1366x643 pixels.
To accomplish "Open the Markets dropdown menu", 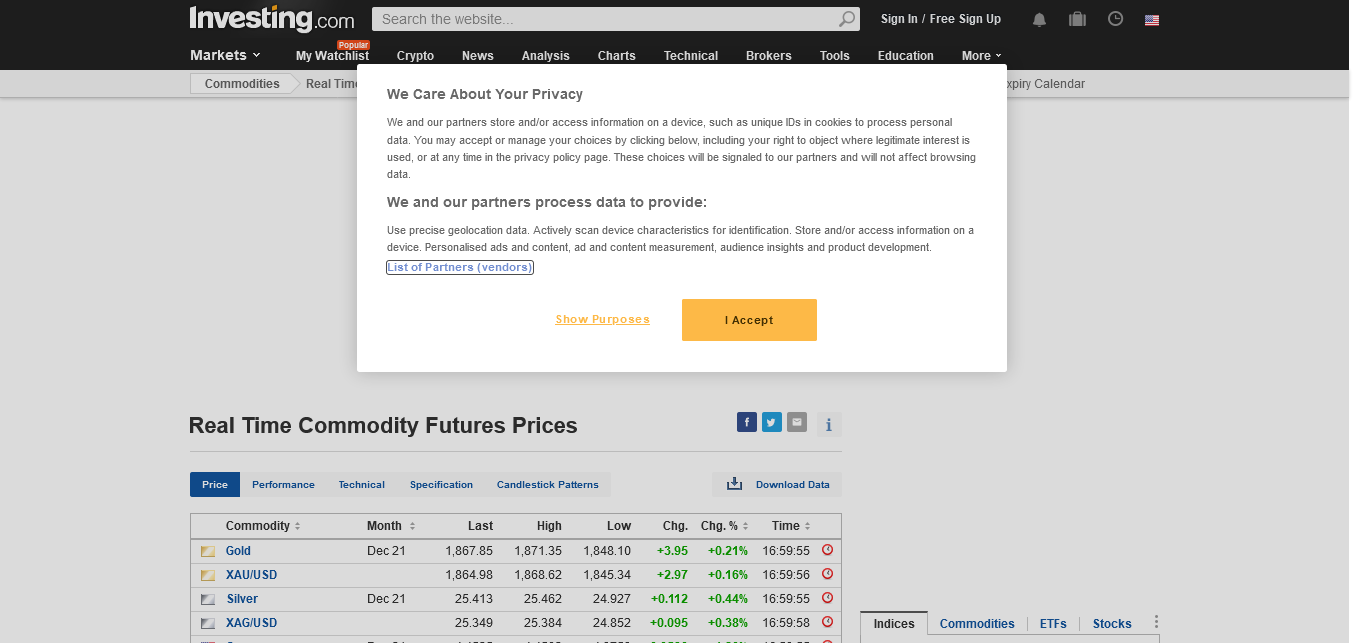I will tap(225, 55).
